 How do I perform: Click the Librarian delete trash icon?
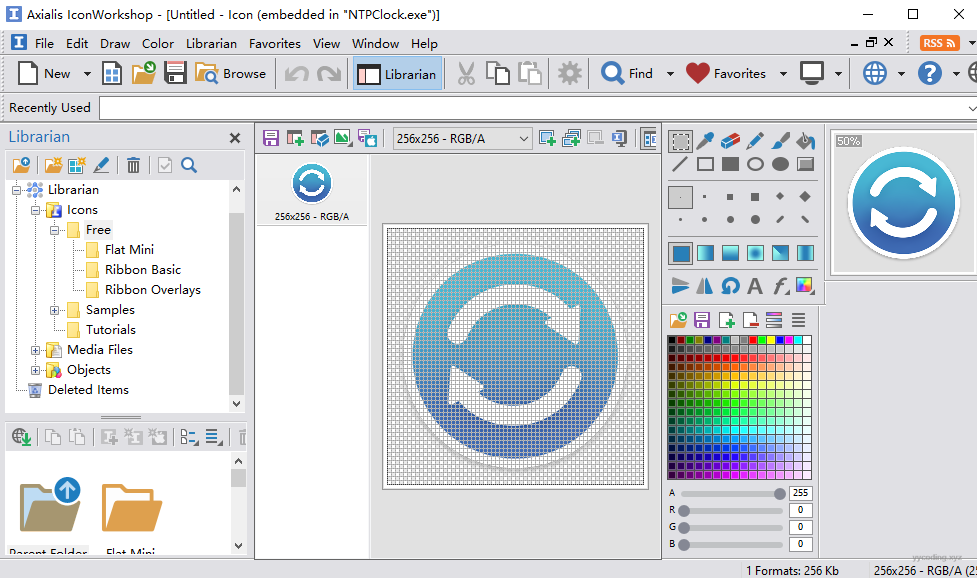coord(133,165)
